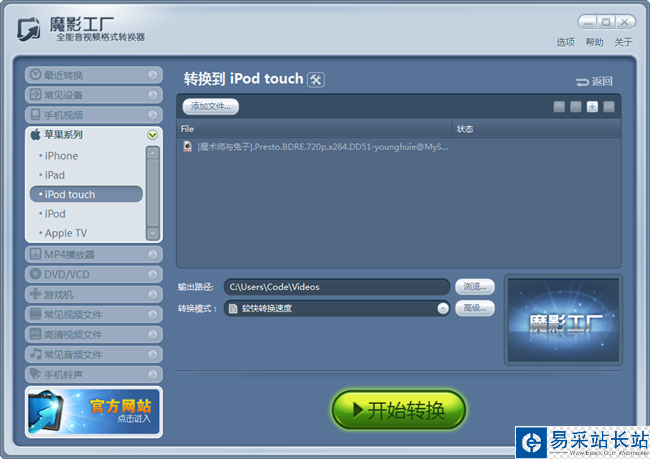Select iPad in the Apple list
The height and width of the screenshot is (459, 650).
[x=86, y=175]
